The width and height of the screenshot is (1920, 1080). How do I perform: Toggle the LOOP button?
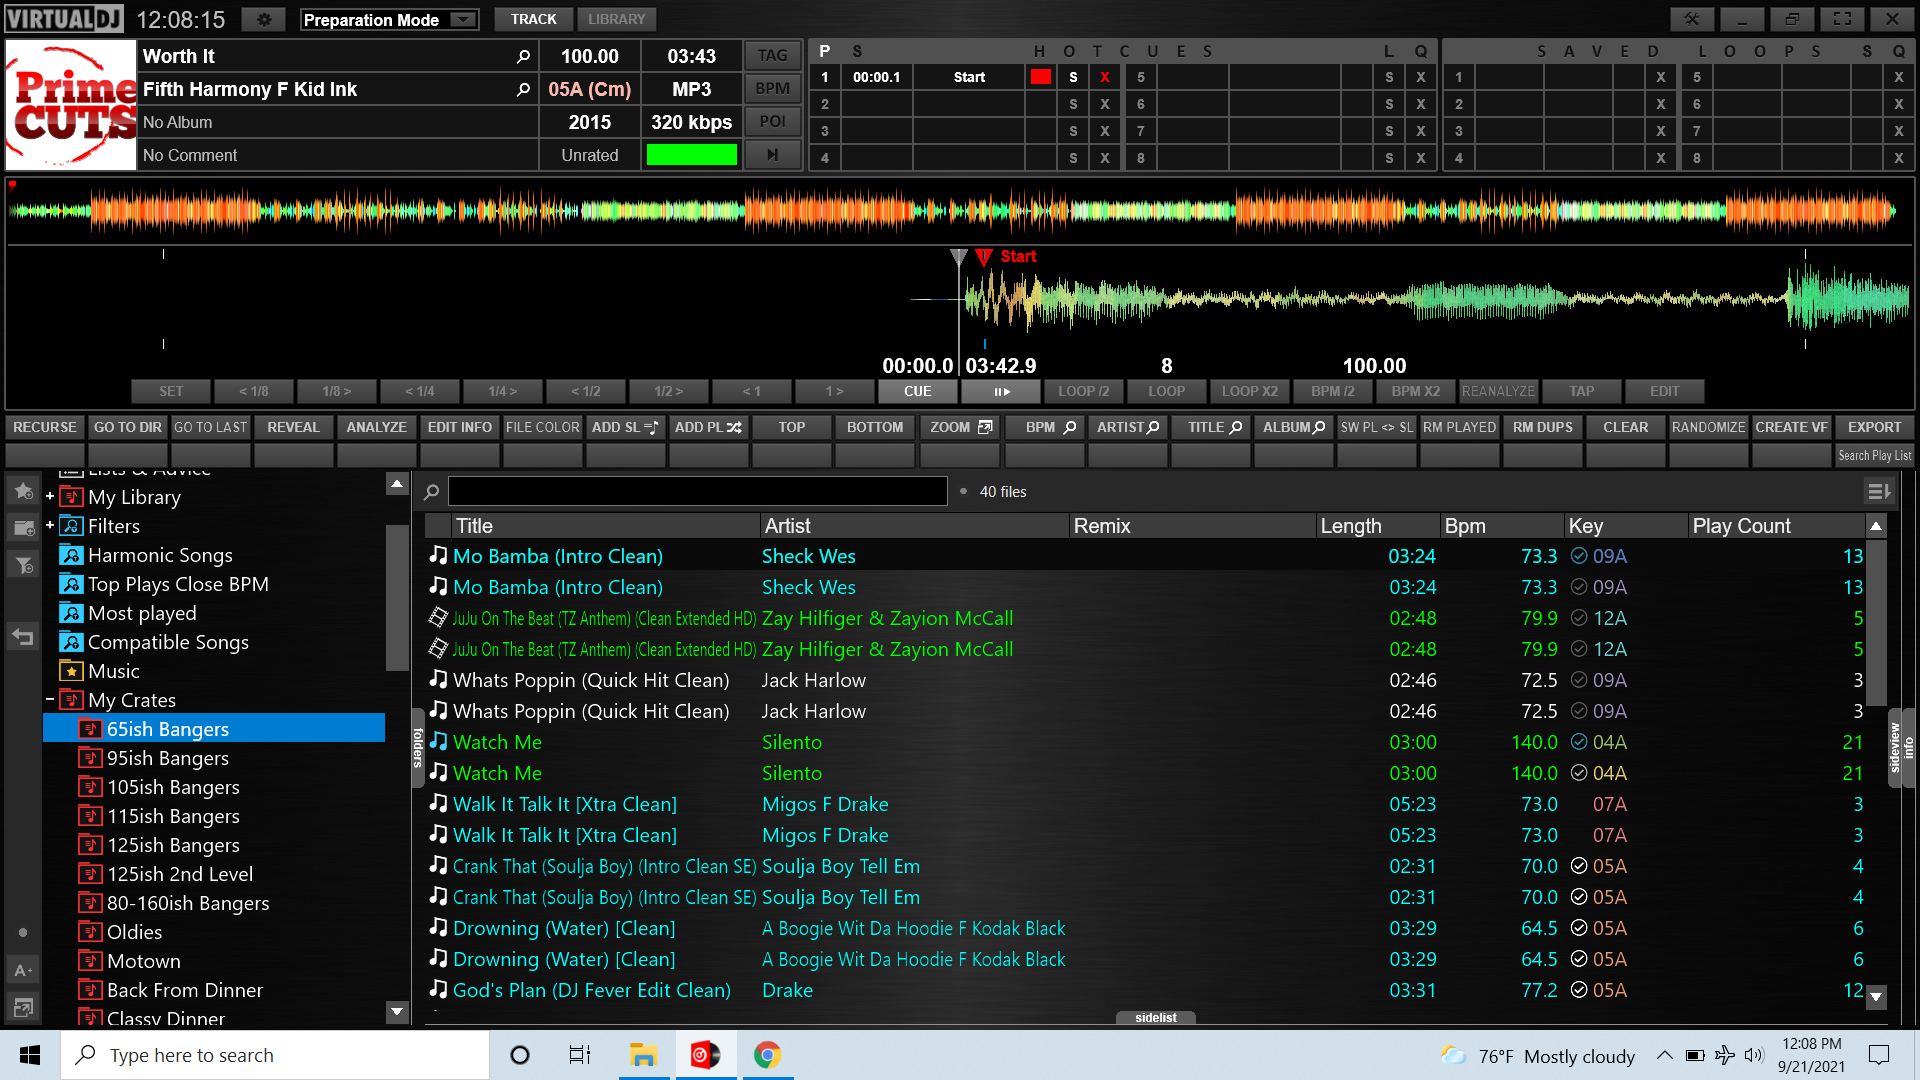point(1166,392)
